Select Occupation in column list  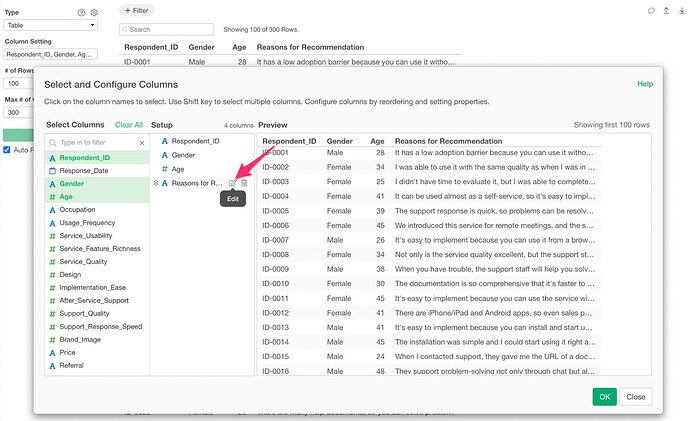77,209
